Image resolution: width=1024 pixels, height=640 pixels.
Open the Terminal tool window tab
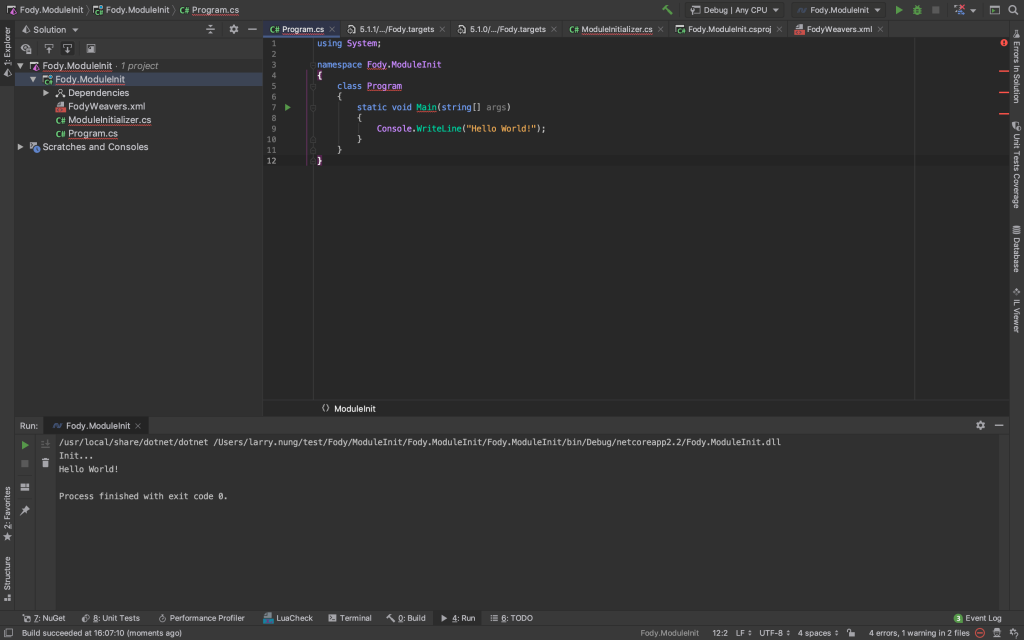click(x=349, y=618)
